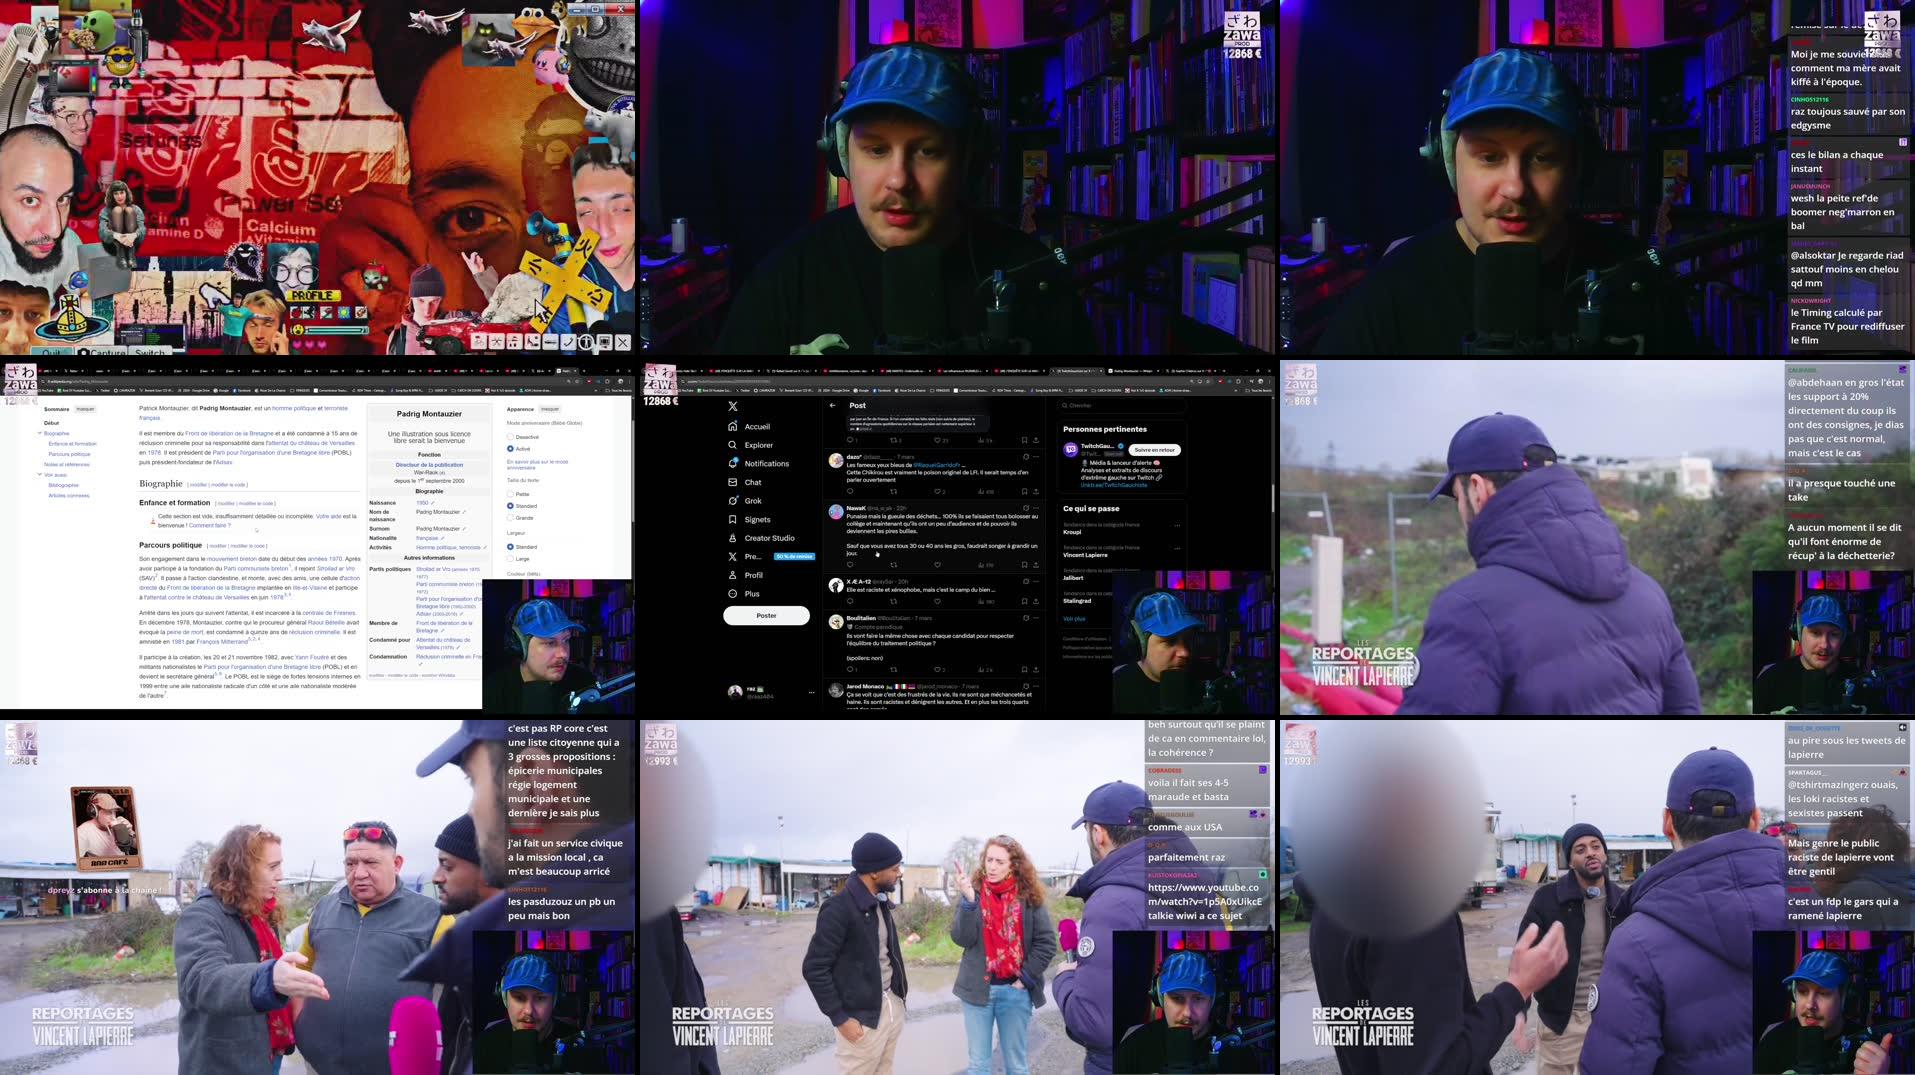Click back arrow beside Post header
This screenshot has width=1915, height=1075.
(833, 406)
